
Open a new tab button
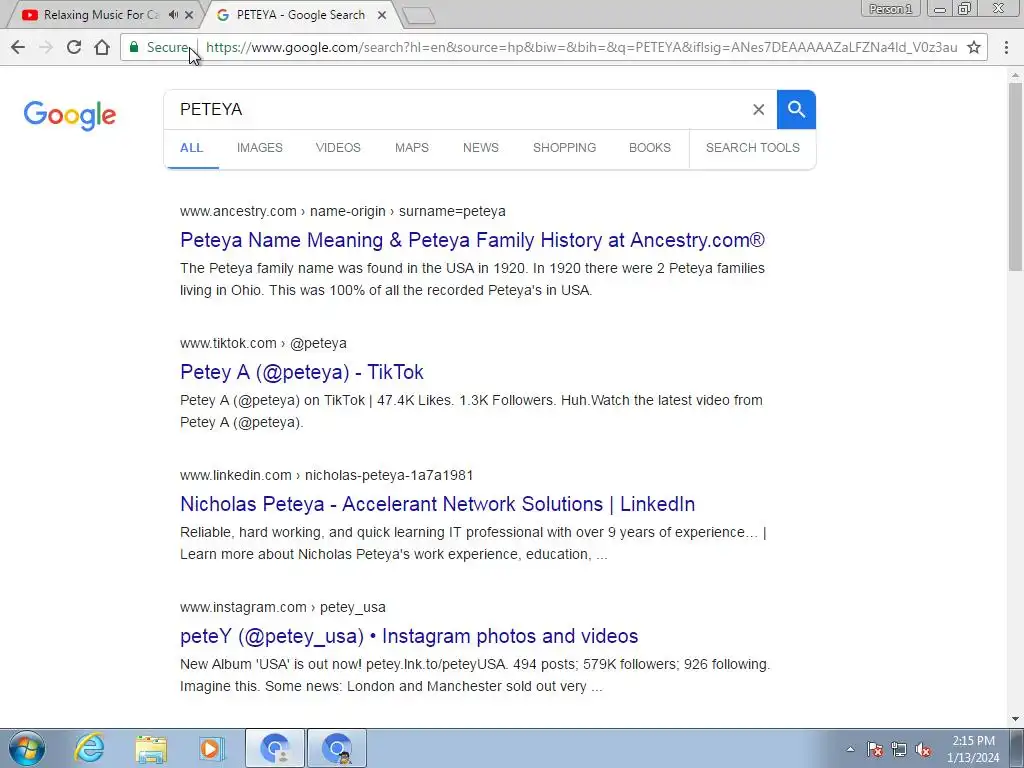pyautogui.click(x=419, y=16)
